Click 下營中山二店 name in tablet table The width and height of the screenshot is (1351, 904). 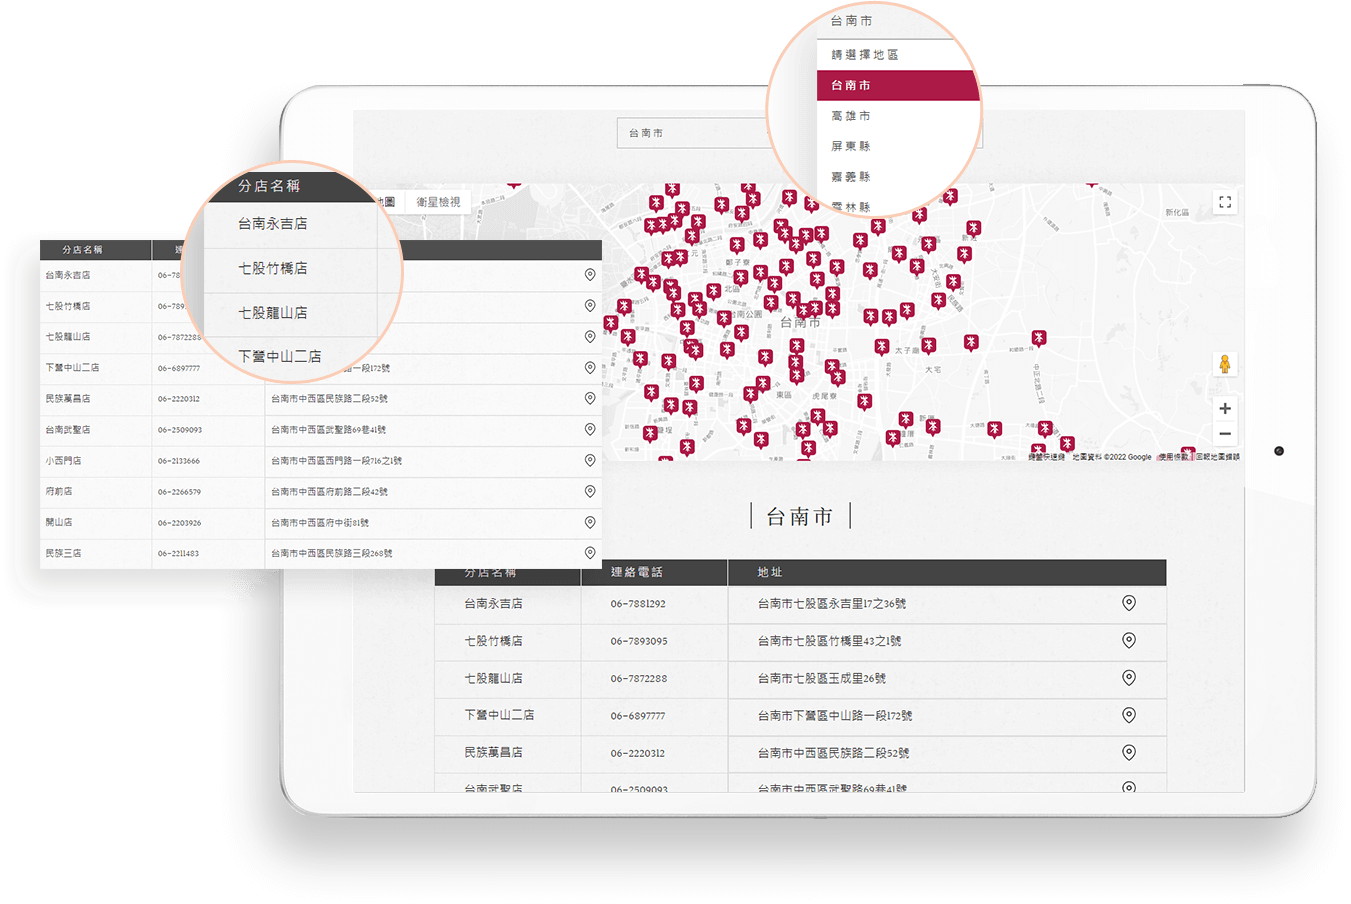(499, 715)
